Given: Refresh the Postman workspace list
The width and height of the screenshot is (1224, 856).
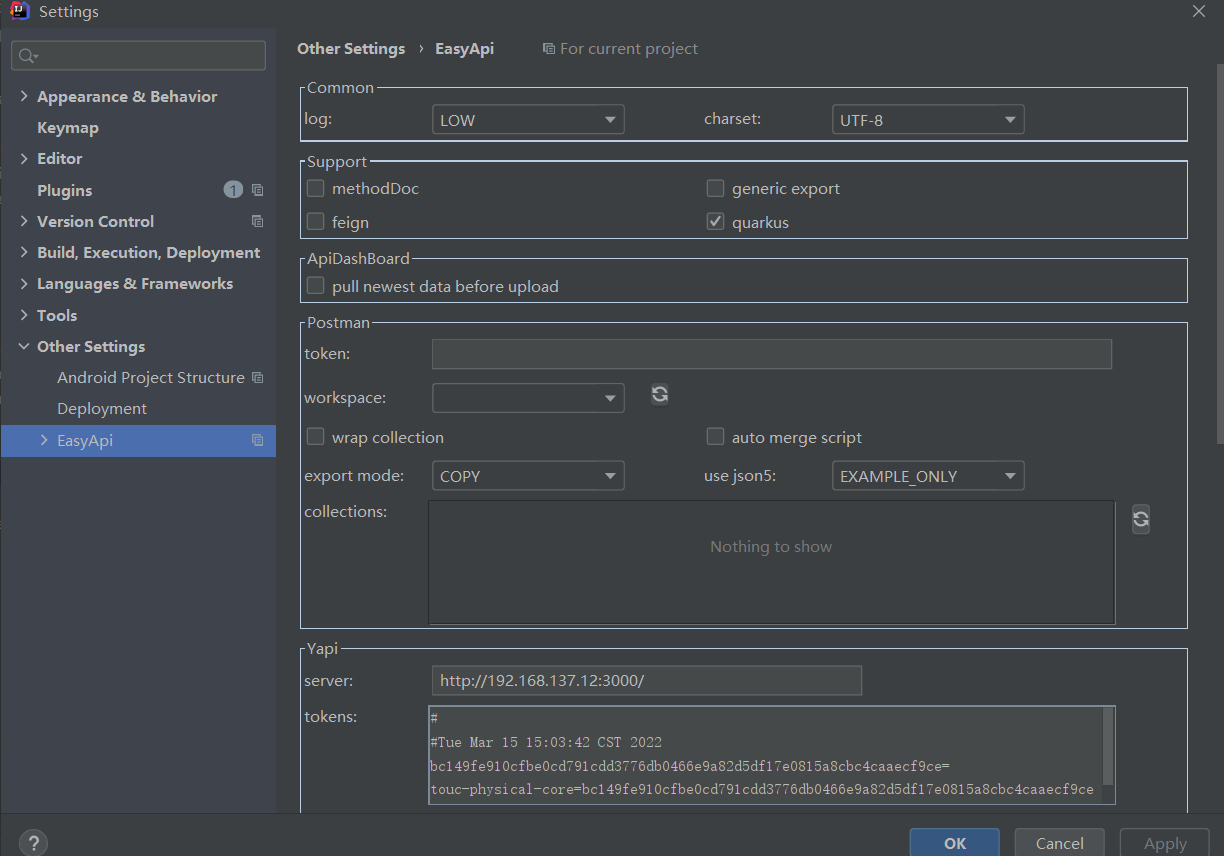Looking at the screenshot, I should [x=660, y=394].
